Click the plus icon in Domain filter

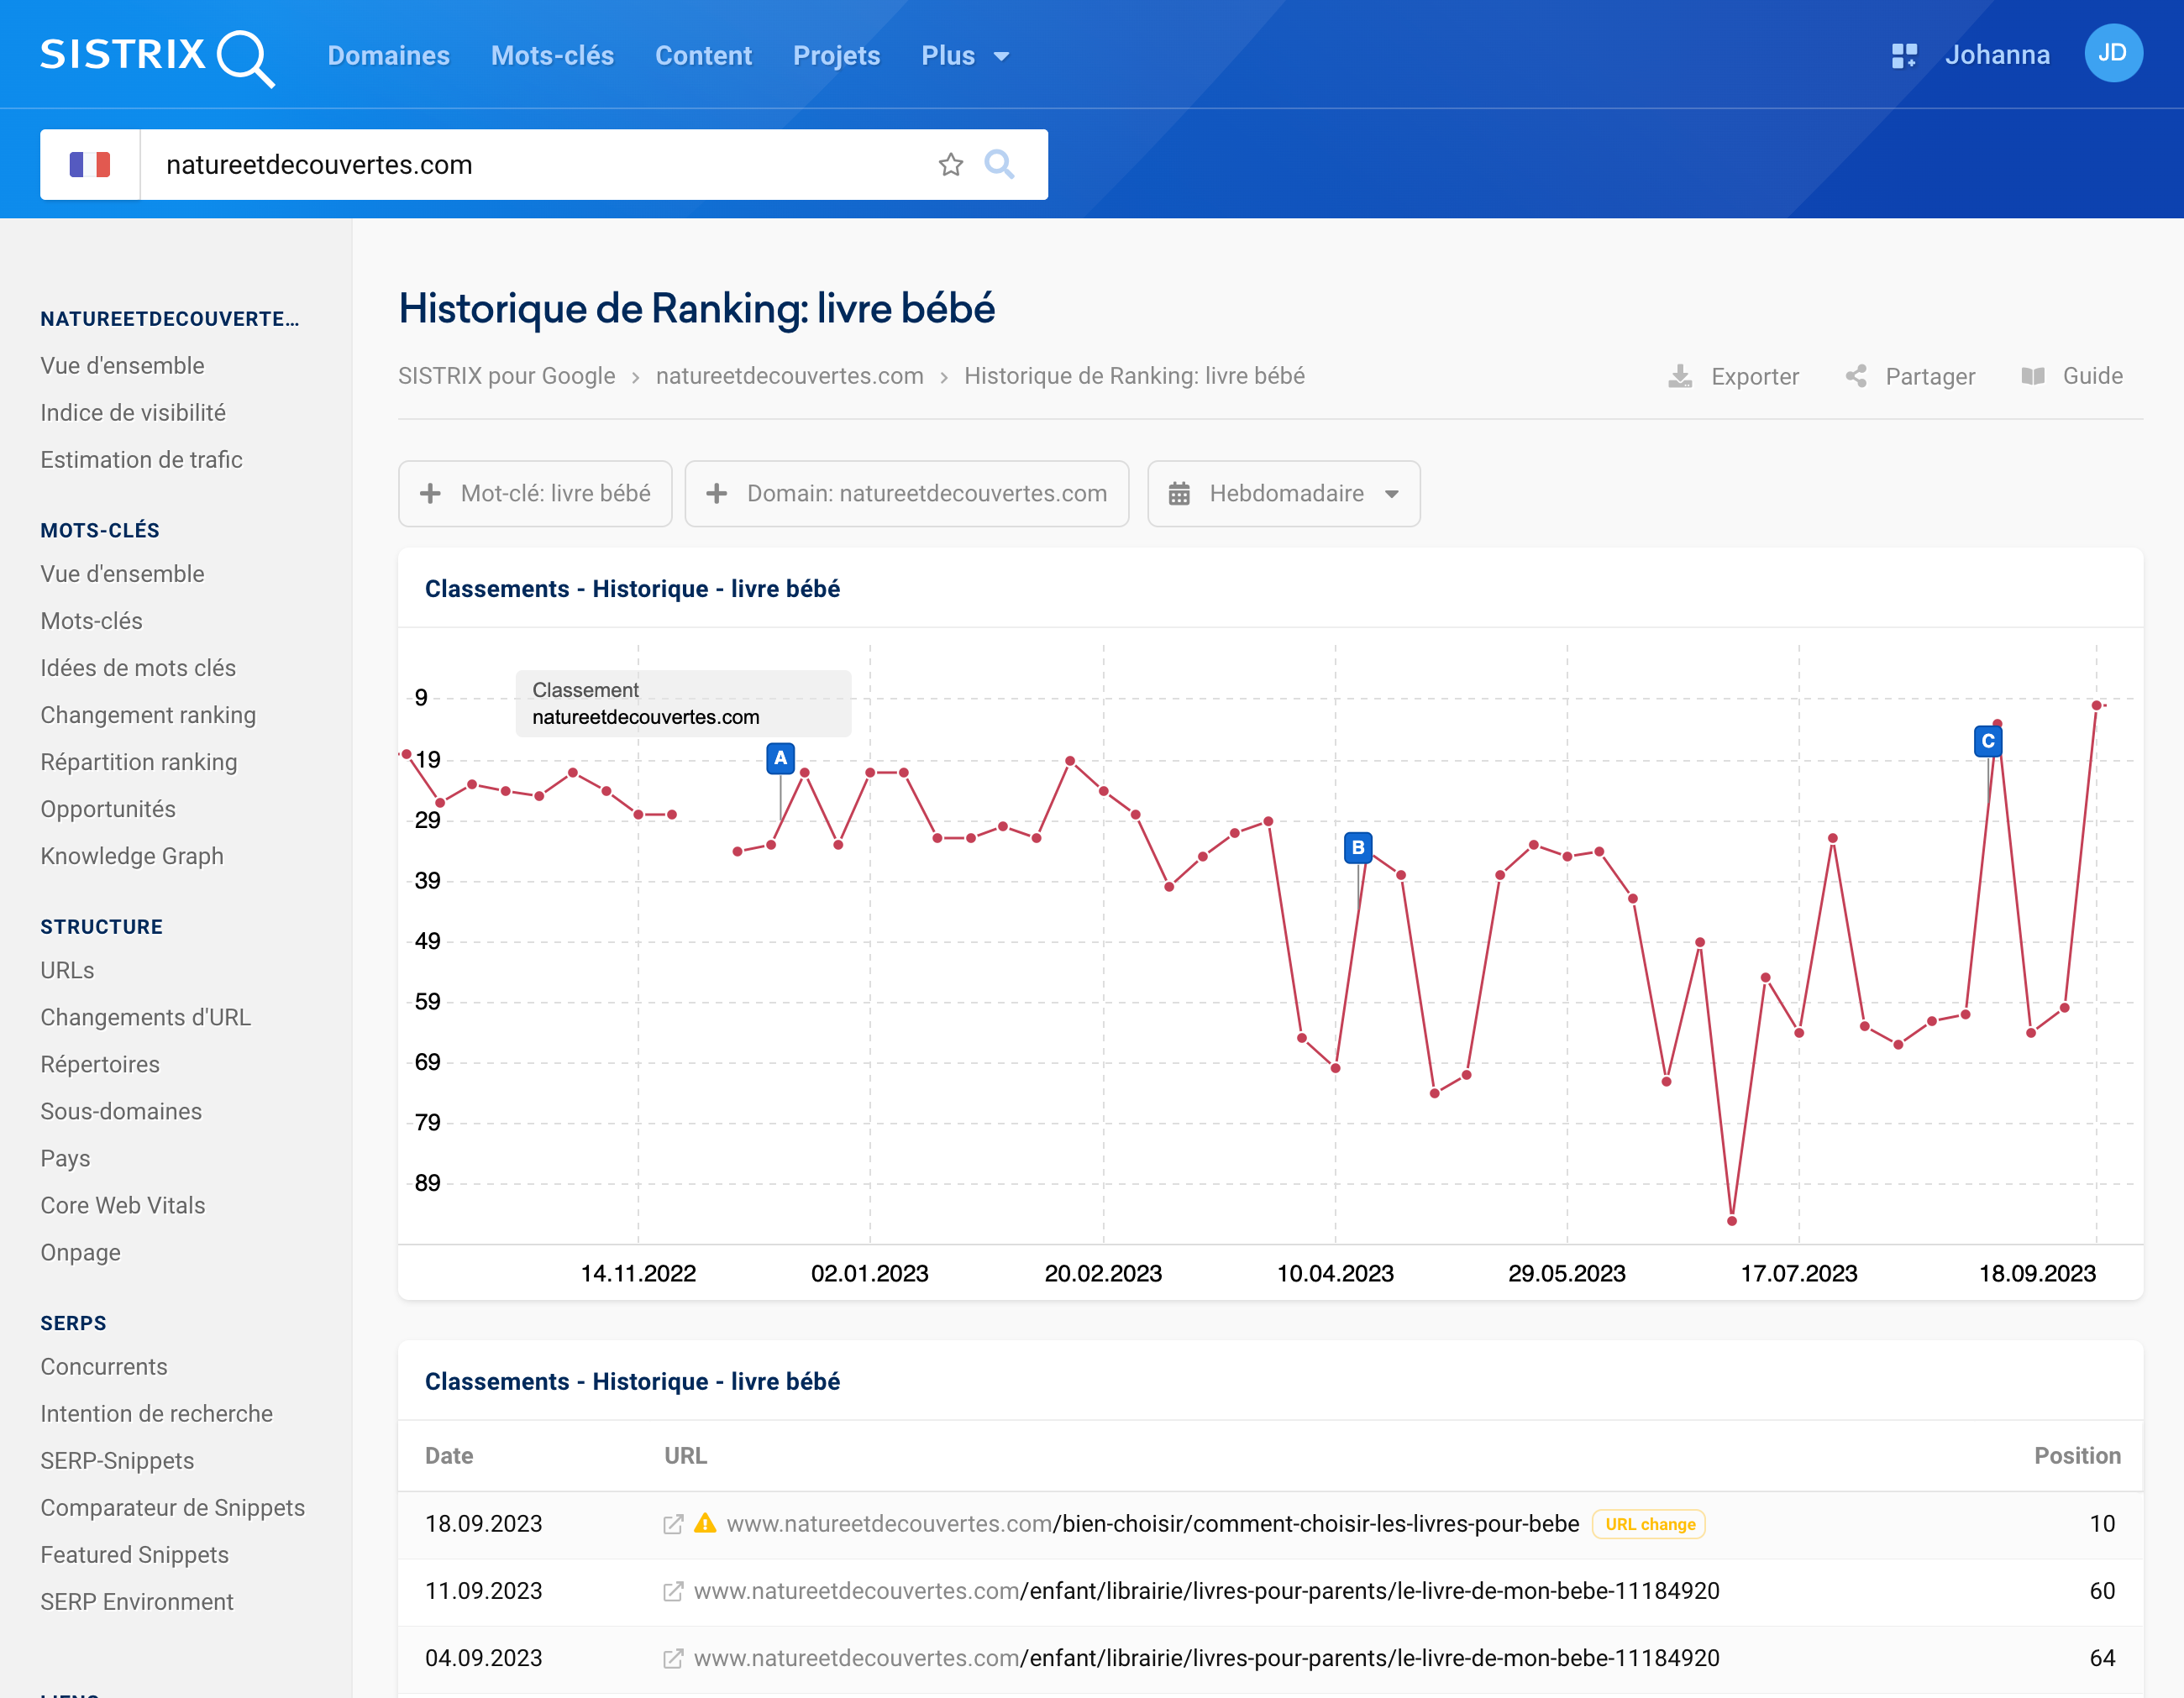716,493
